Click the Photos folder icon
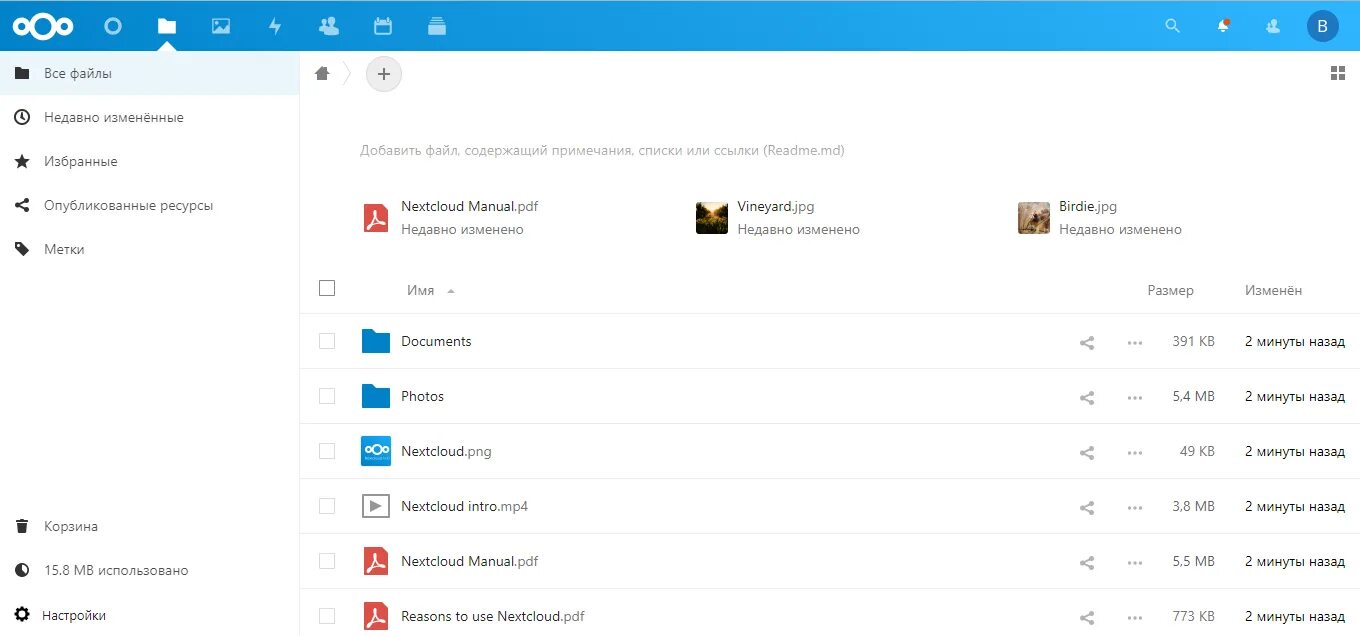This screenshot has height=636, width=1360. coord(376,396)
